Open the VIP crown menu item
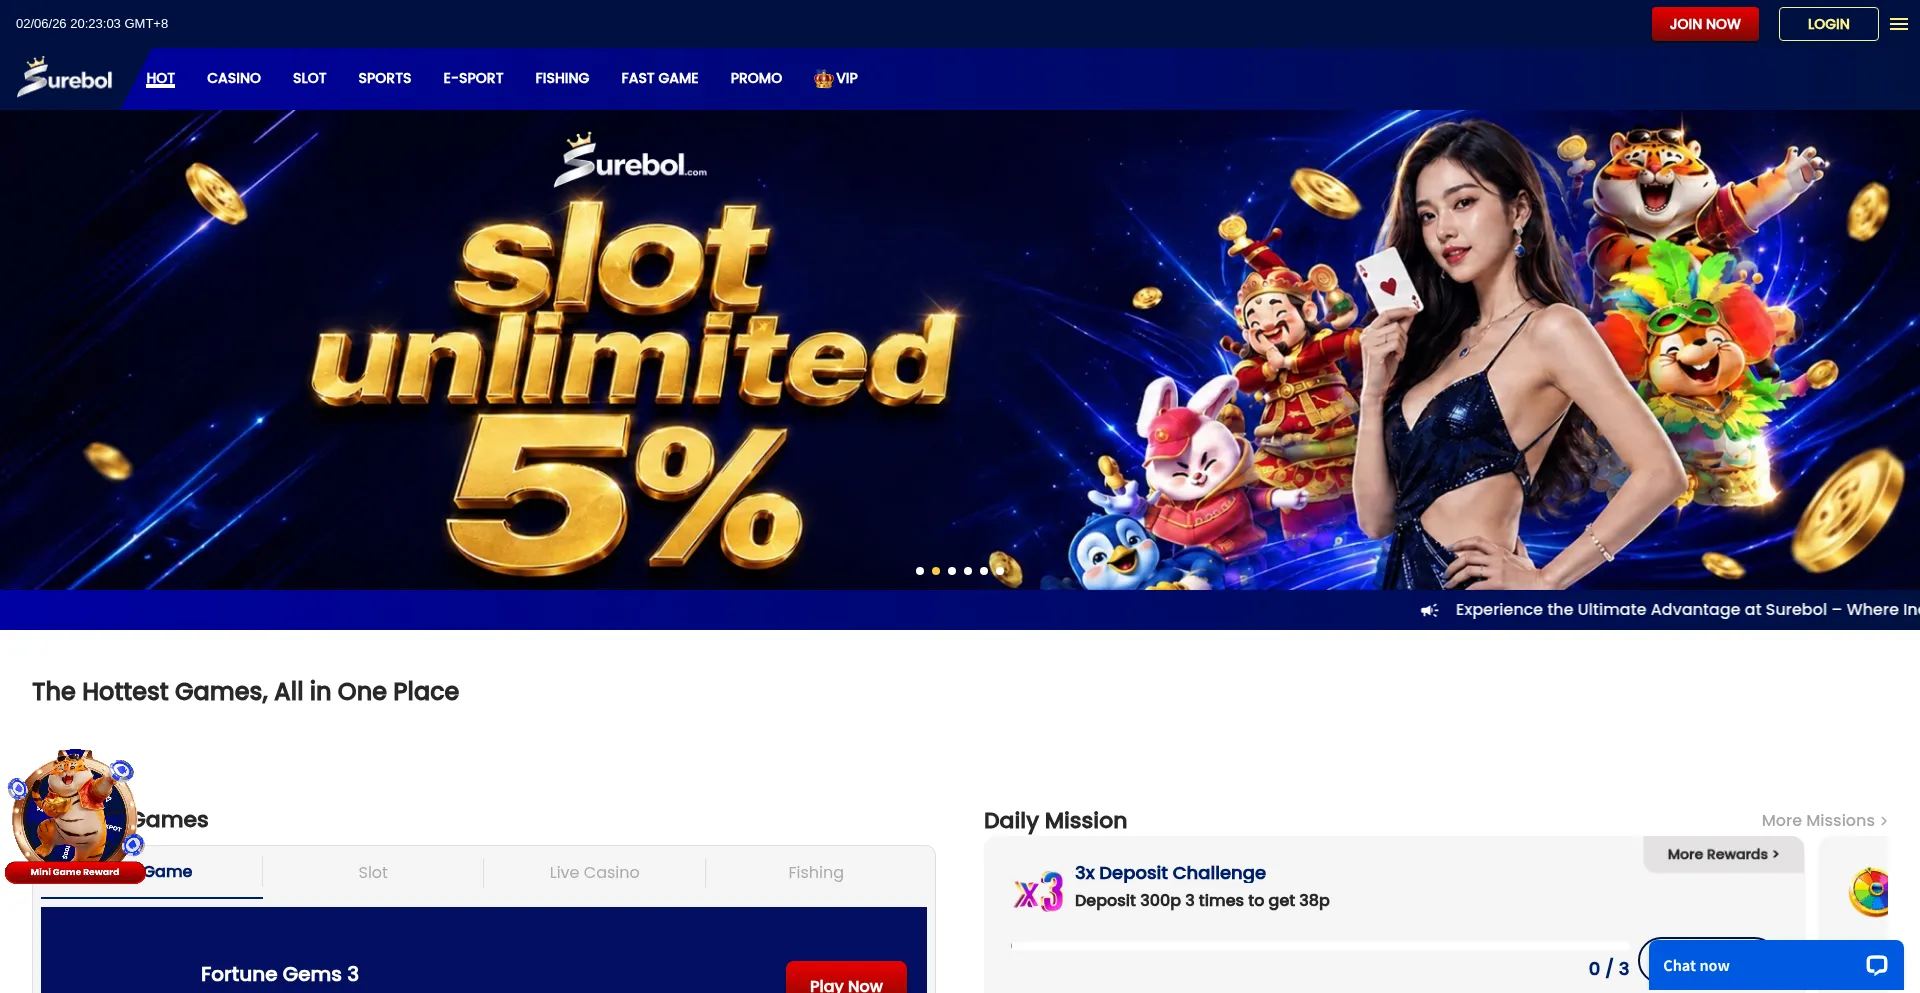This screenshot has width=1920, height=993. pos(836,78)
